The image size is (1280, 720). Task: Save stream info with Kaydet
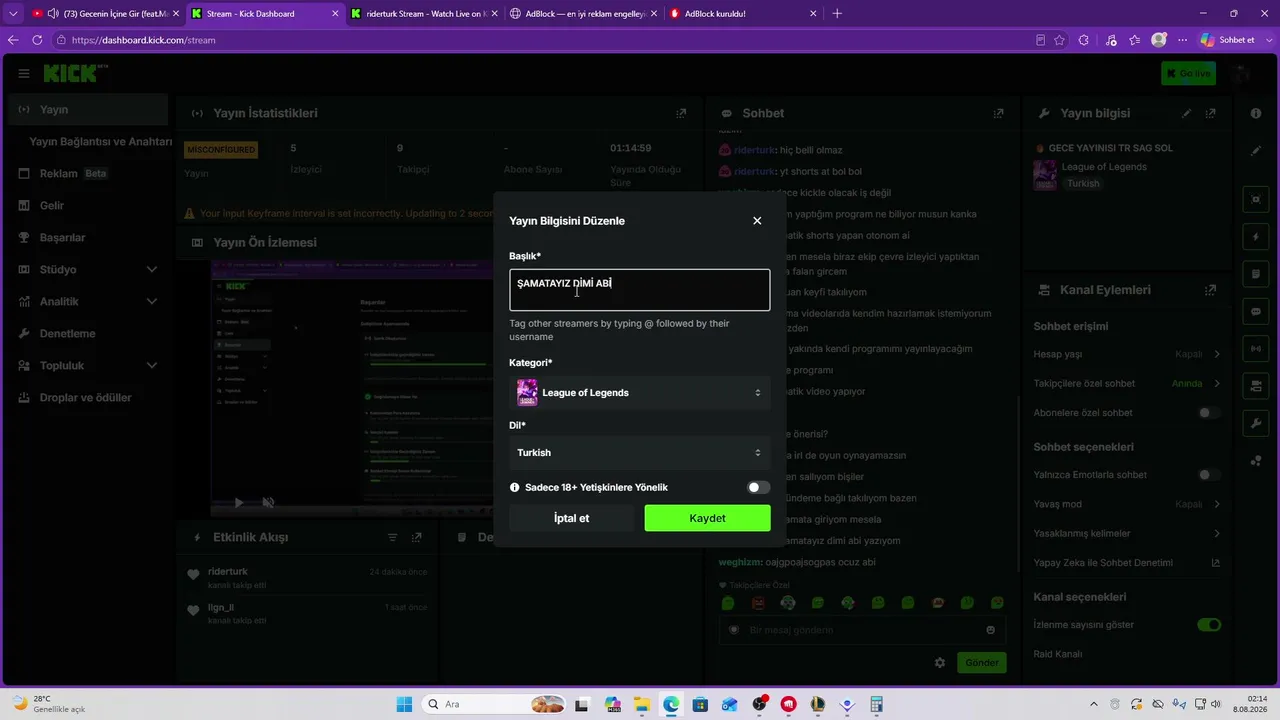(x=707, y=518)
